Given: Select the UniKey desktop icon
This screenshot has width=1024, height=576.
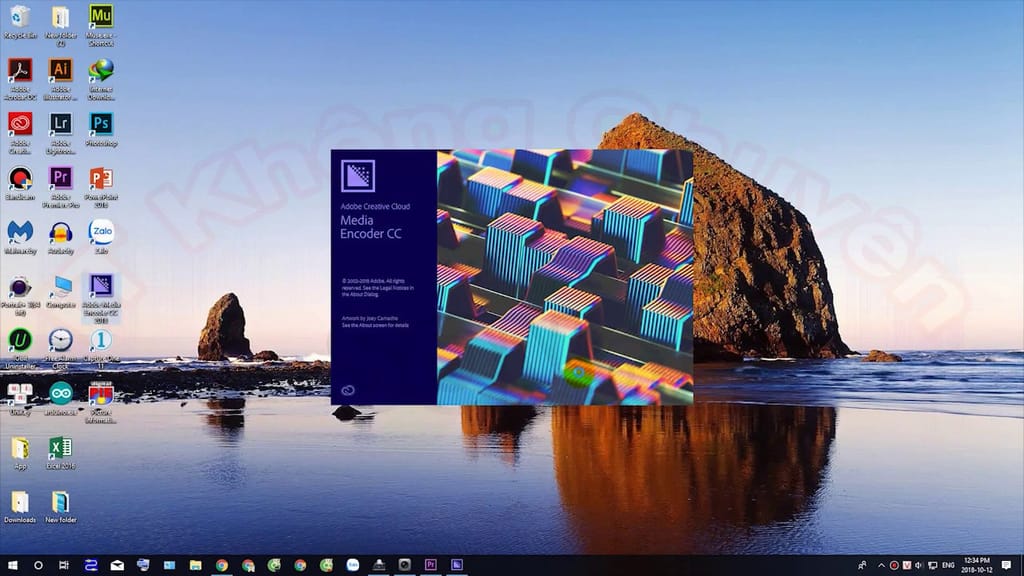Looking at the screenshot, I should click(x=20, y=399).
